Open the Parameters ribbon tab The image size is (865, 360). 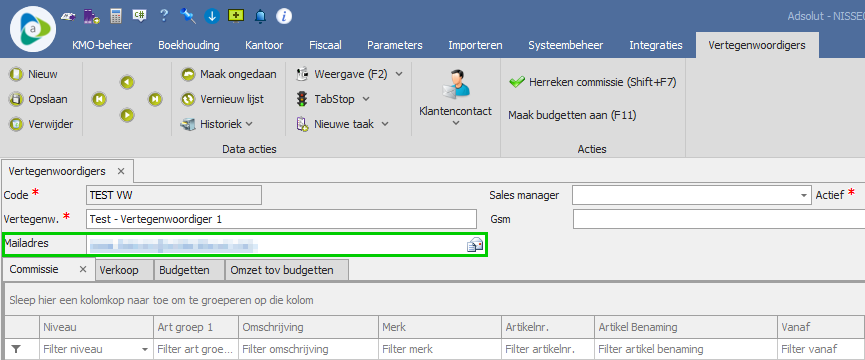394,45
